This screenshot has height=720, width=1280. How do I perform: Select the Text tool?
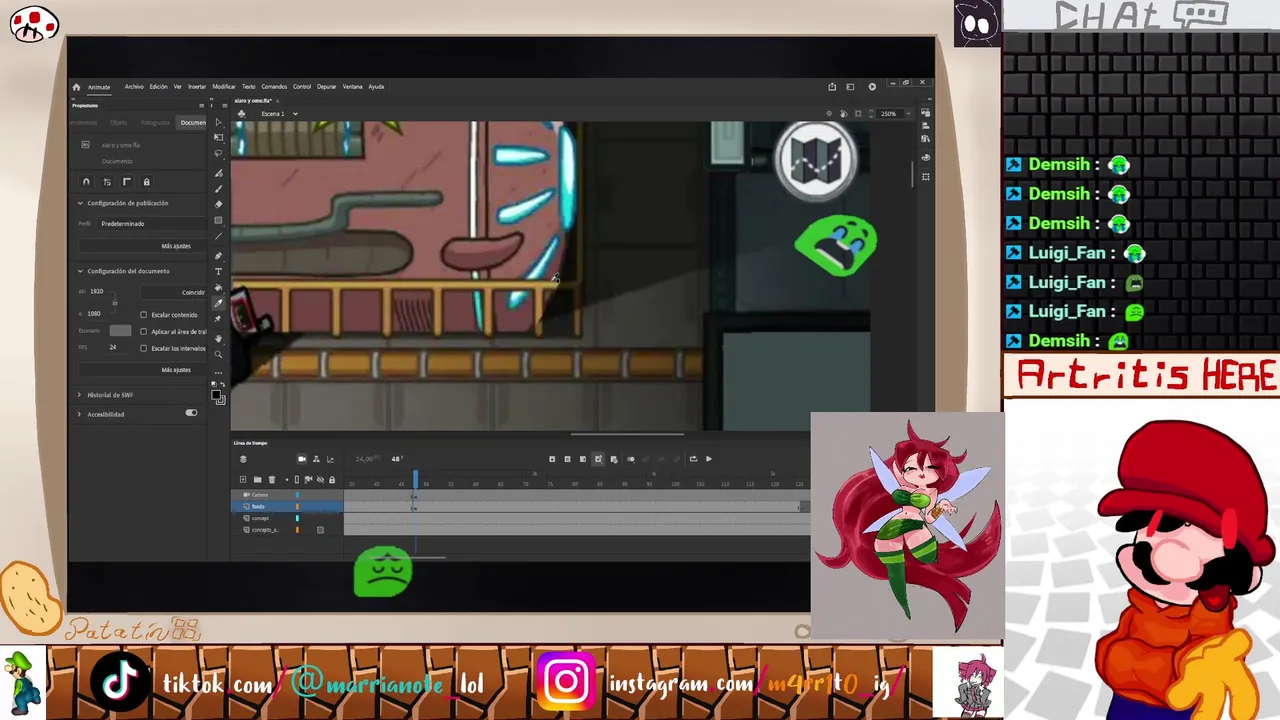click(x=219, y=271)
